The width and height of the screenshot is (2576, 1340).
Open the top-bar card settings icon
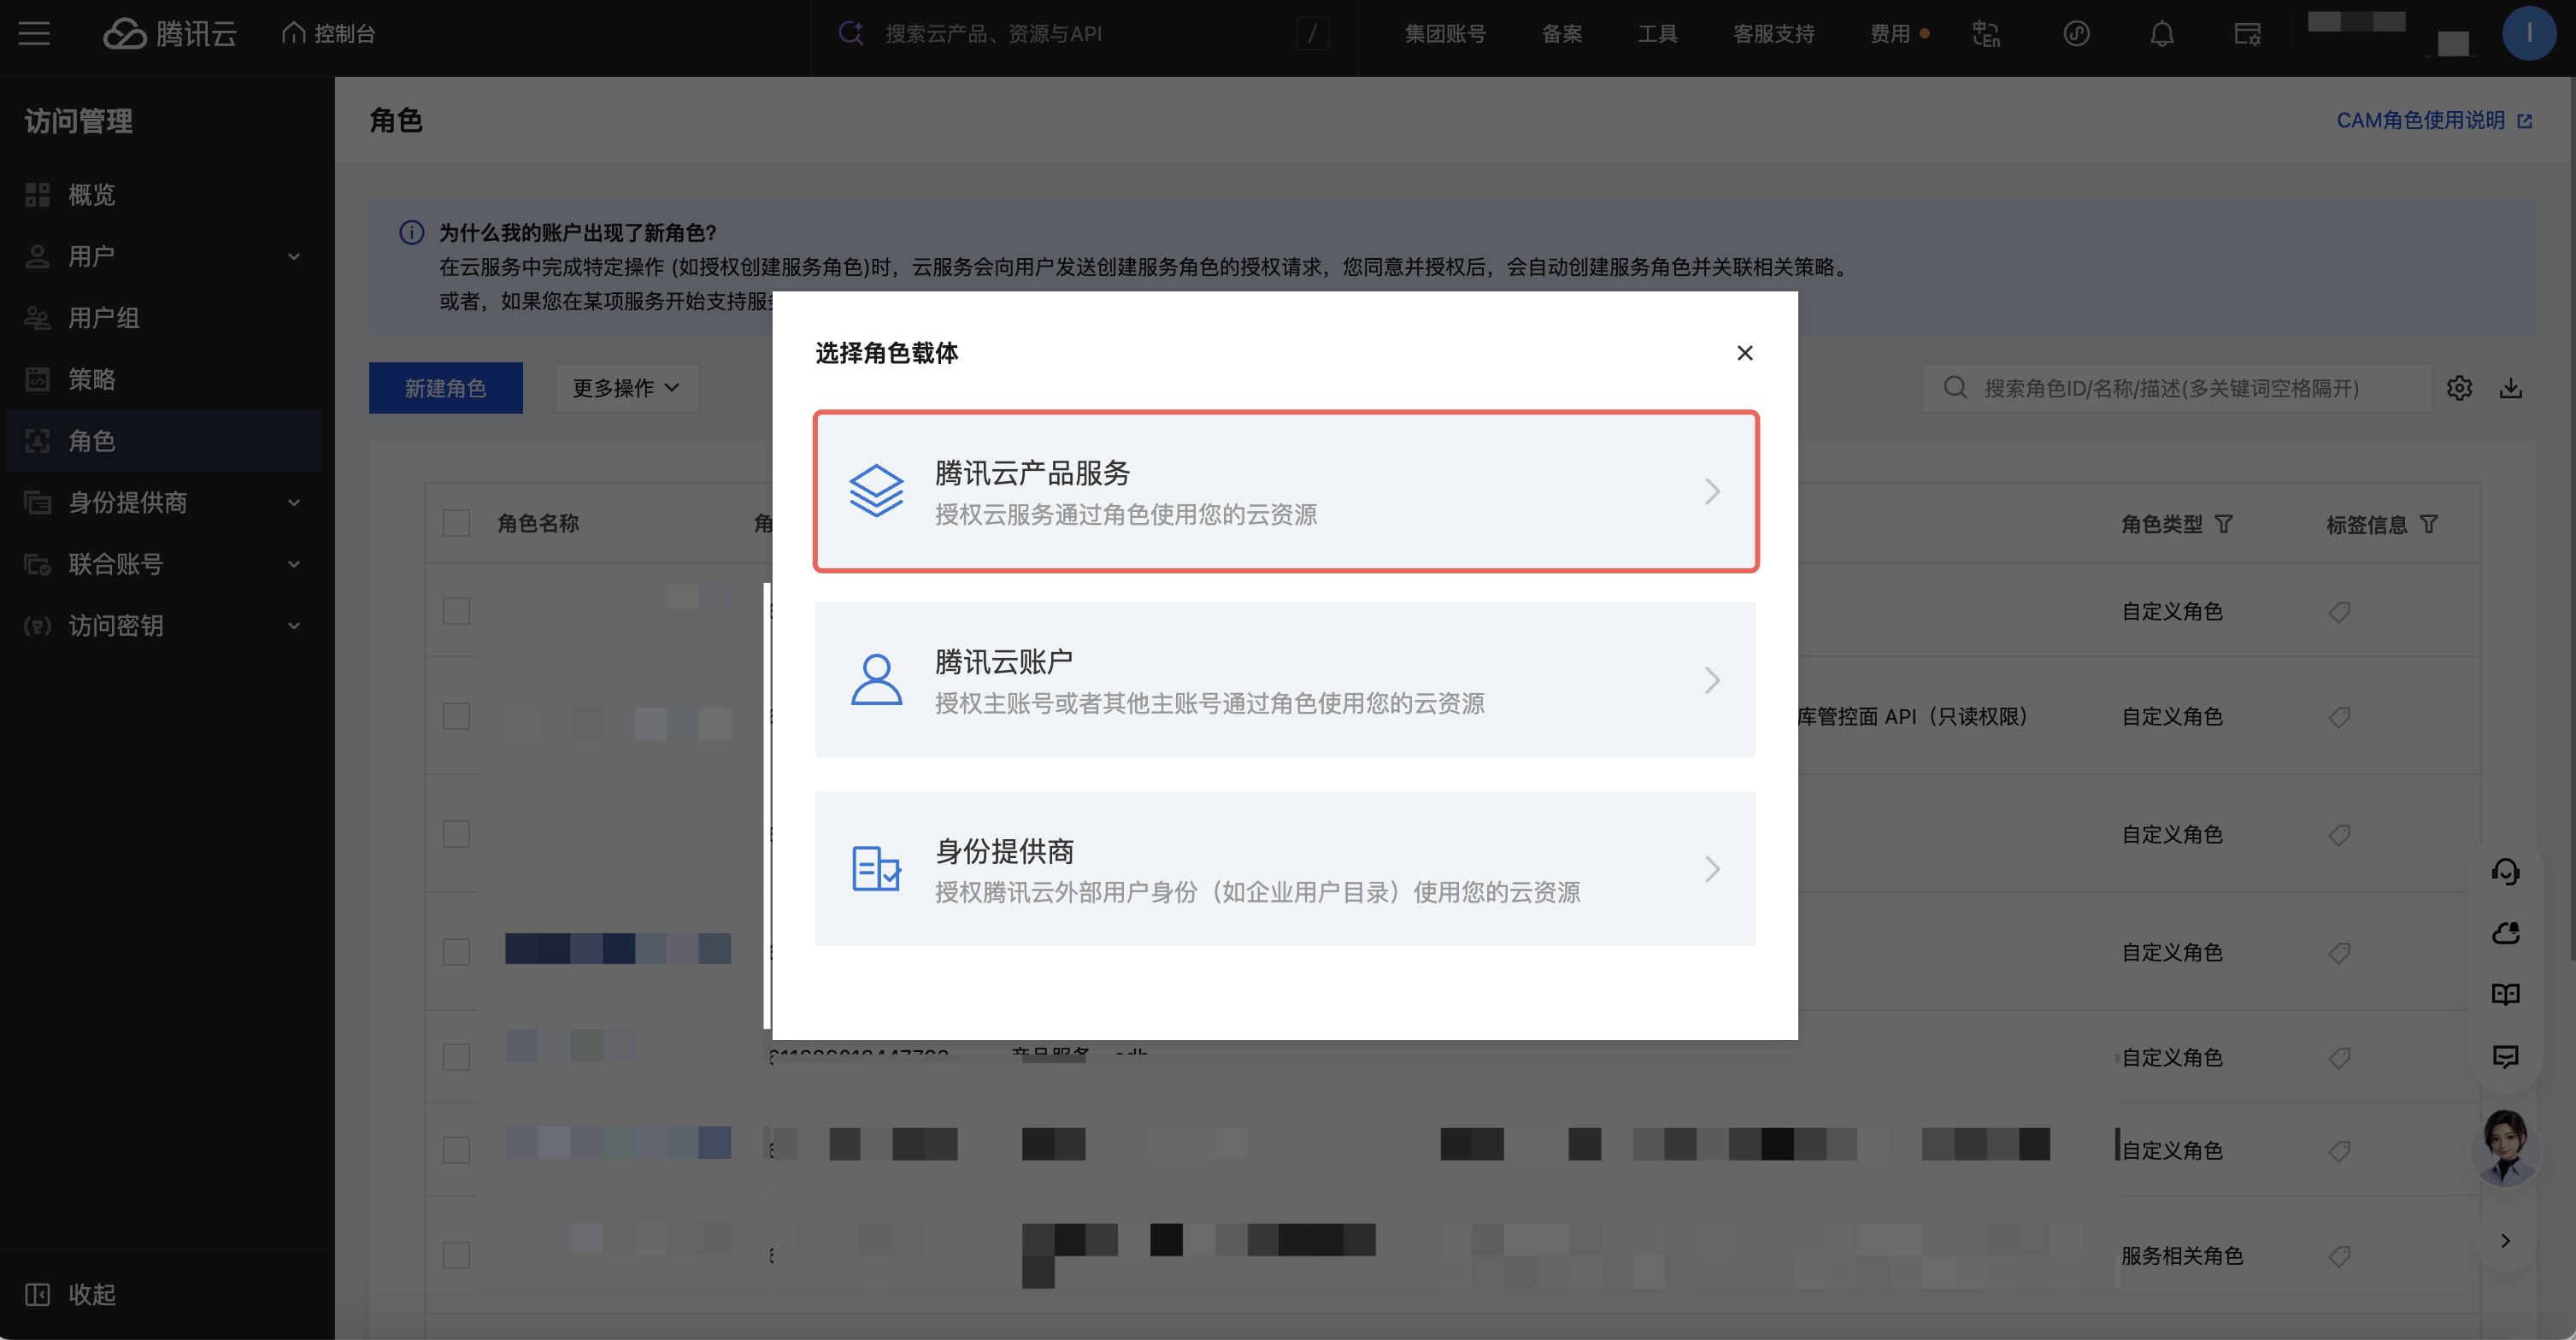2247,33
